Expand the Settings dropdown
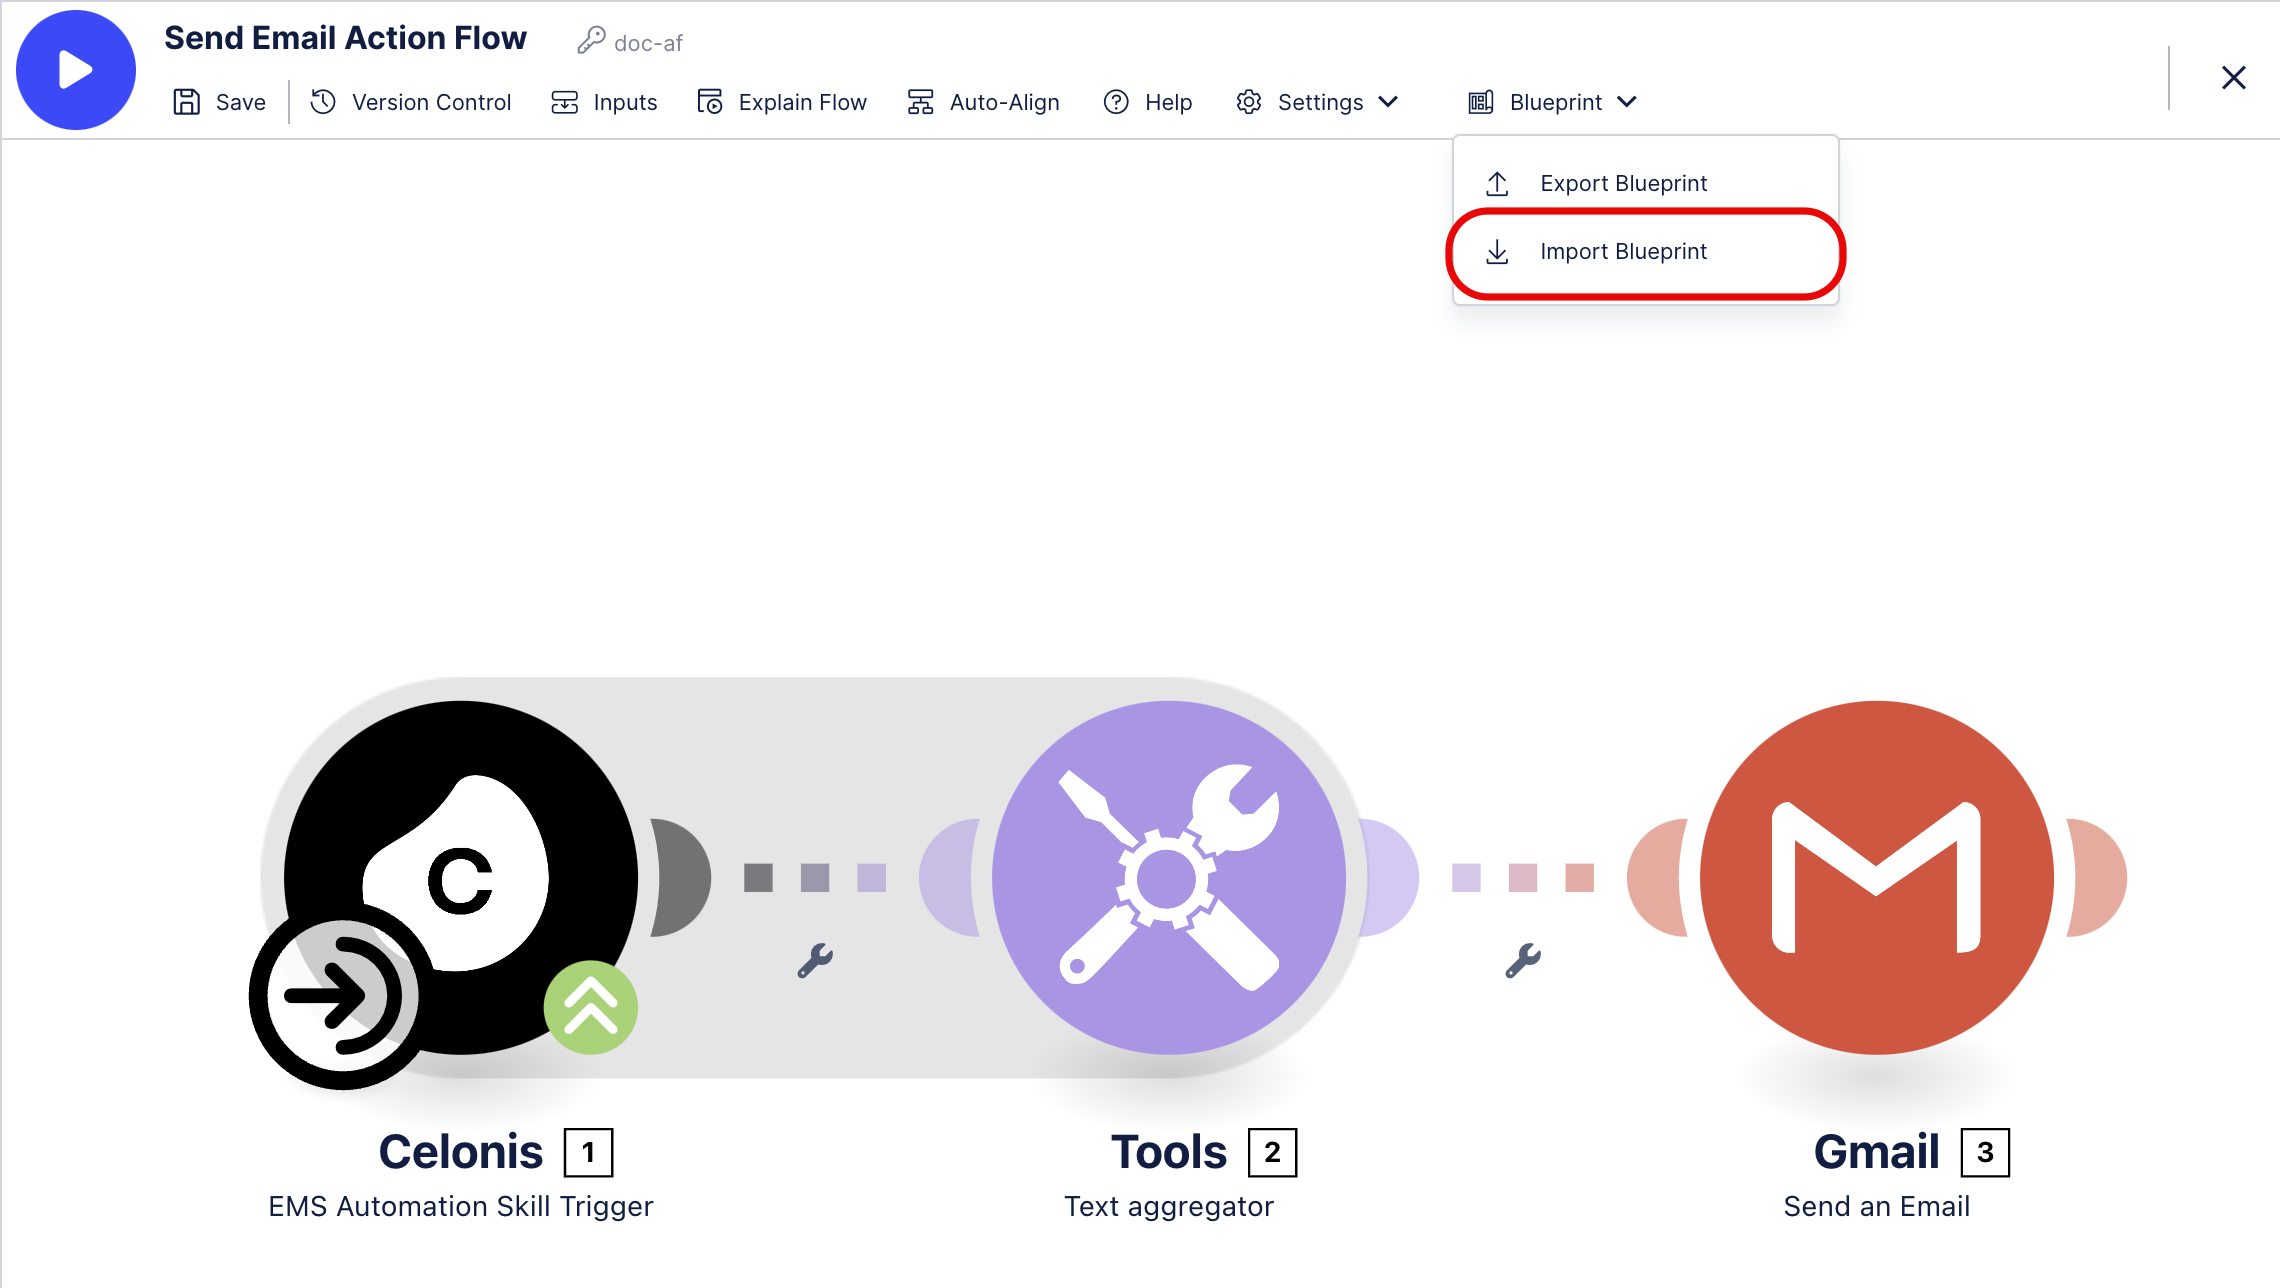This screenshot has height=1288, width=2280. [1317, 102]
